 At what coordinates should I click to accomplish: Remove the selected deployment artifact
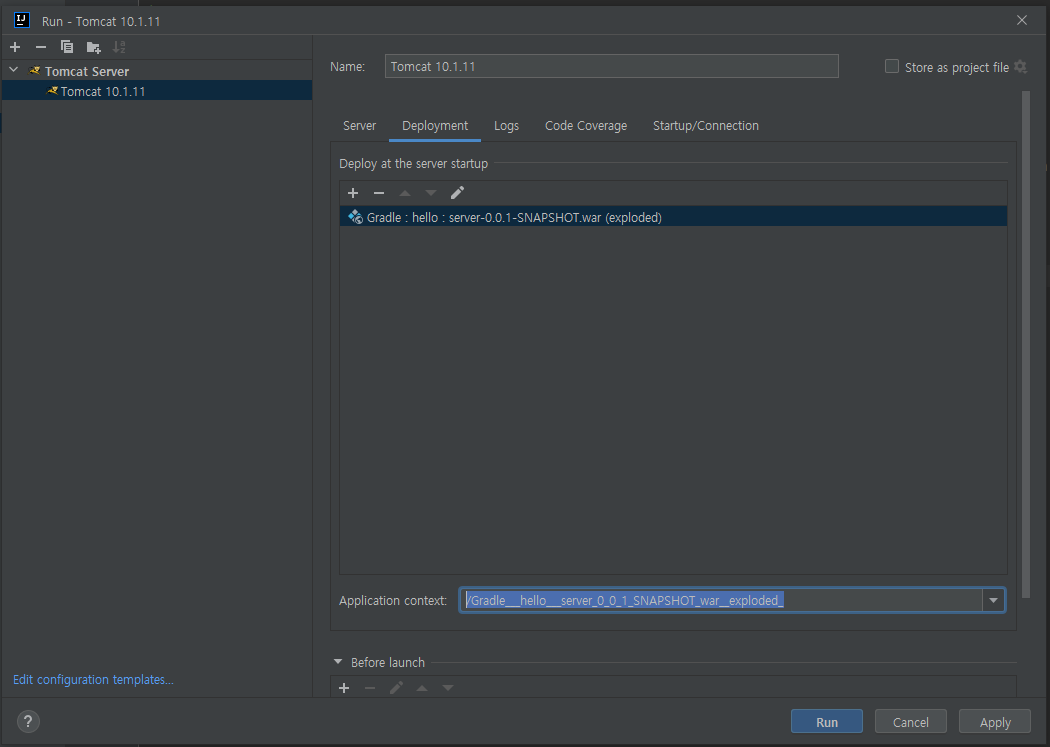click(x=379, y=193)
